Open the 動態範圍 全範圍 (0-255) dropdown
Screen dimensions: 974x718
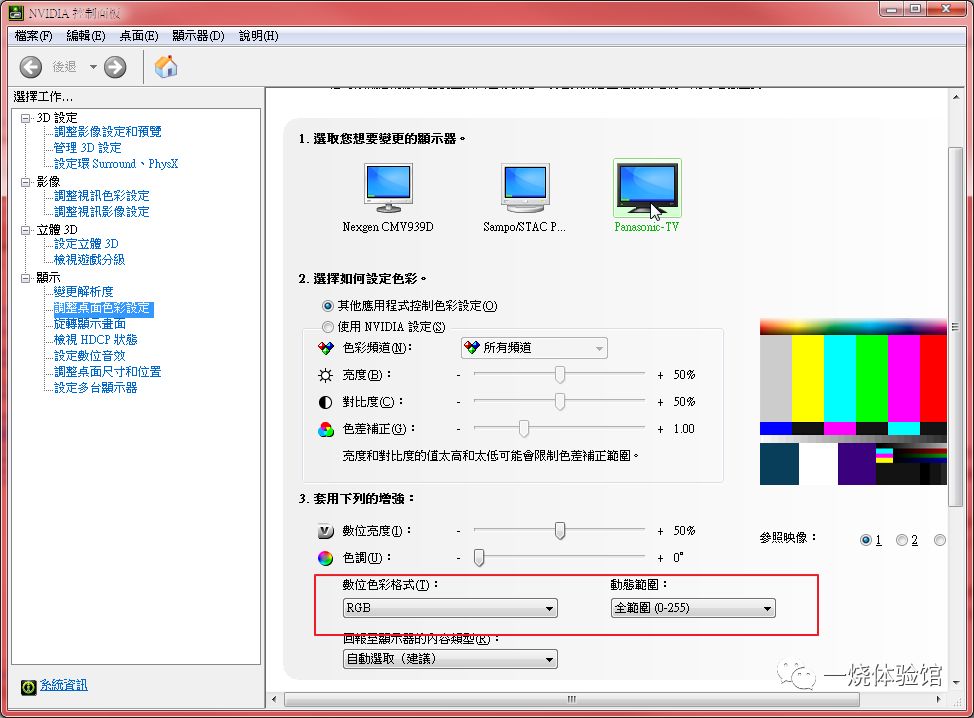point(693,608)
